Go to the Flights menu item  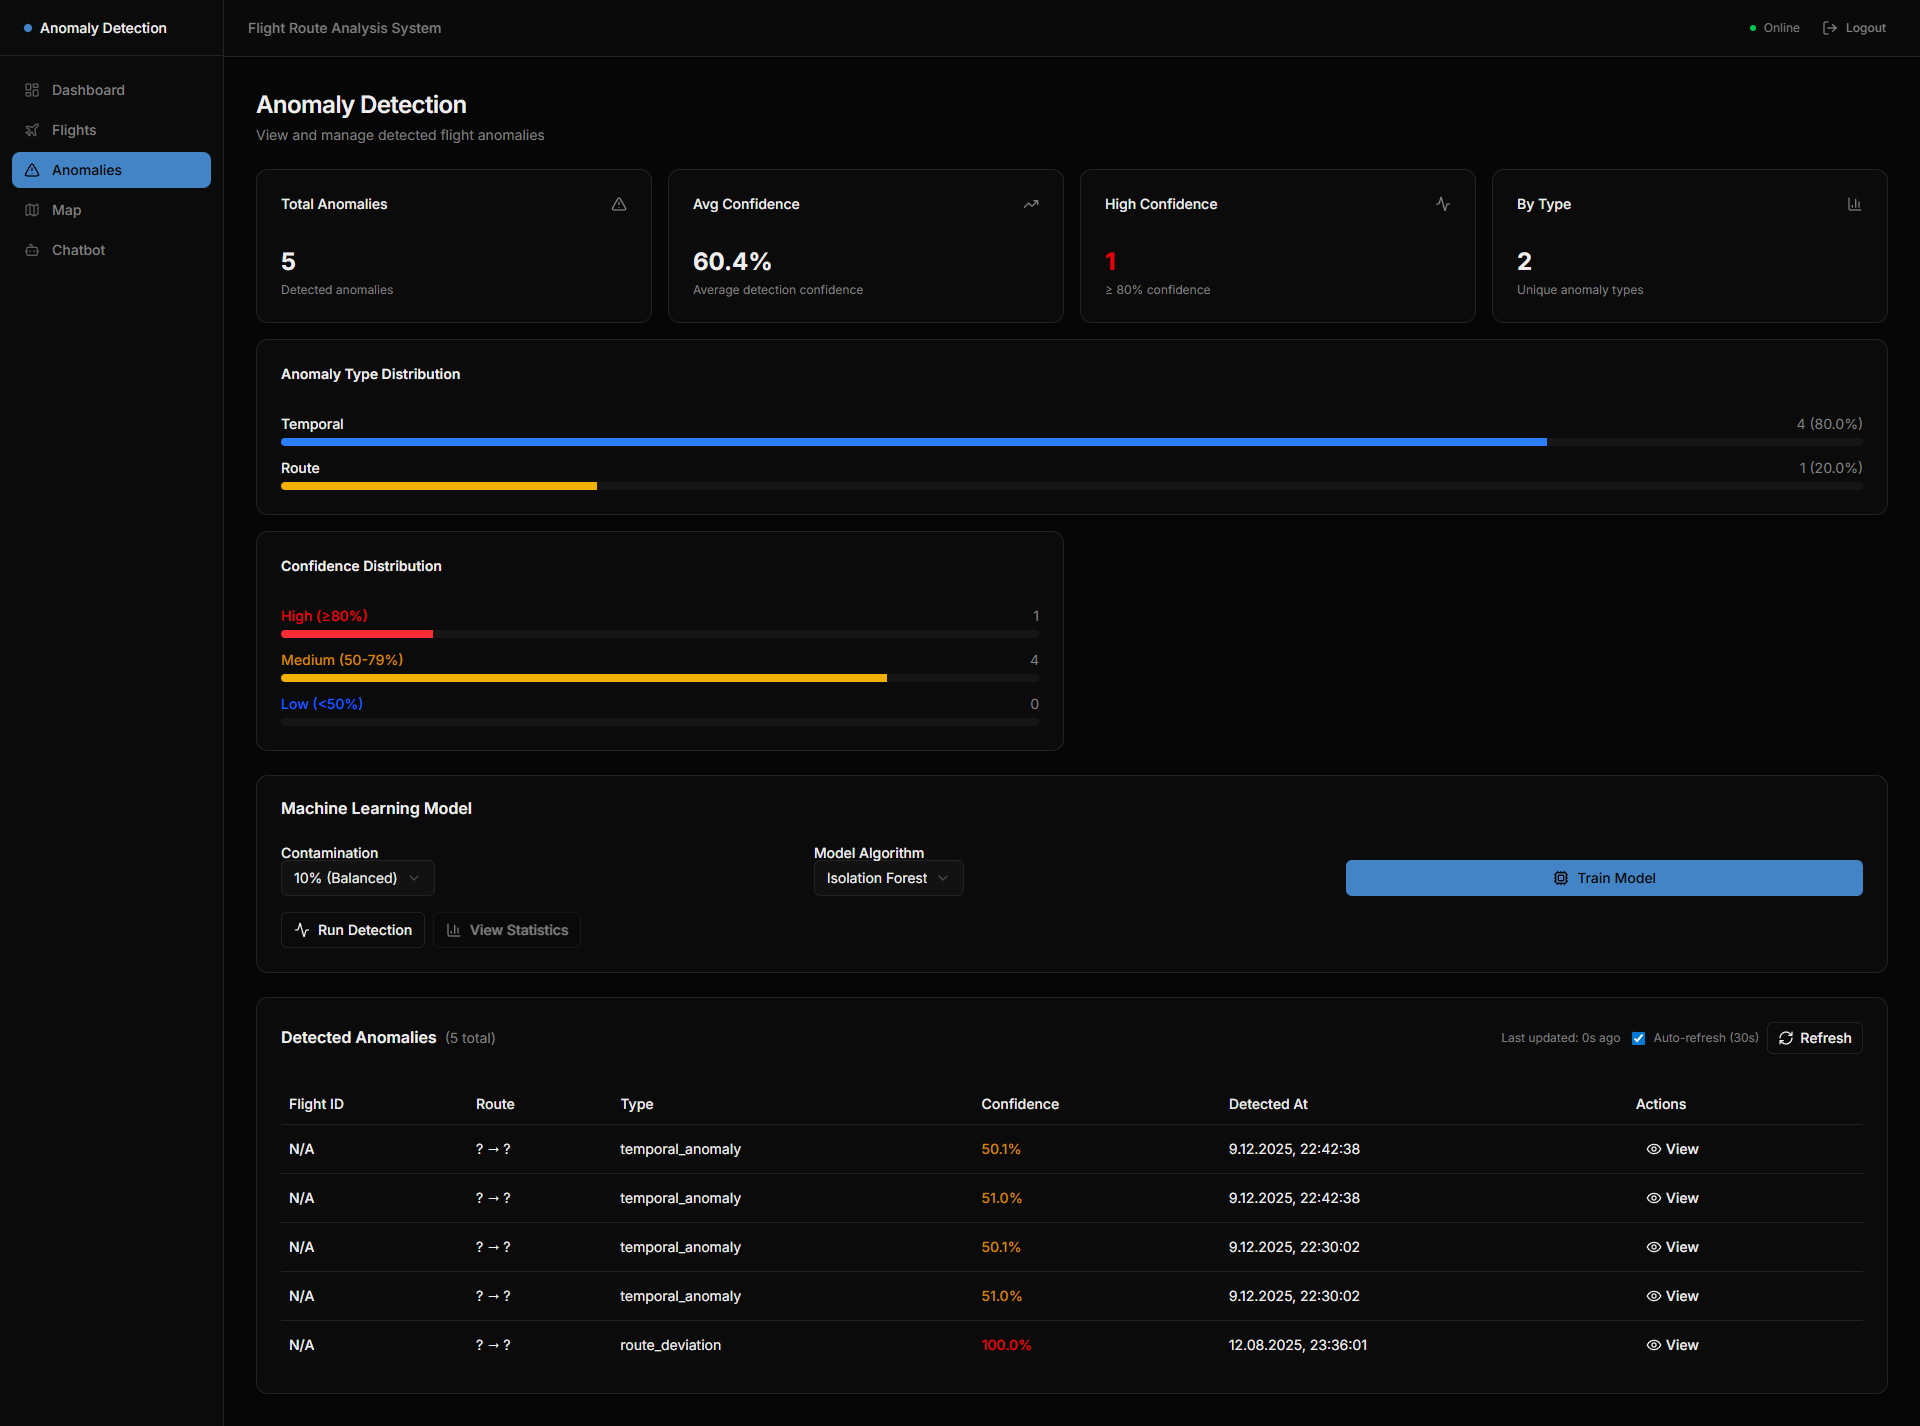tap(74, 130)
